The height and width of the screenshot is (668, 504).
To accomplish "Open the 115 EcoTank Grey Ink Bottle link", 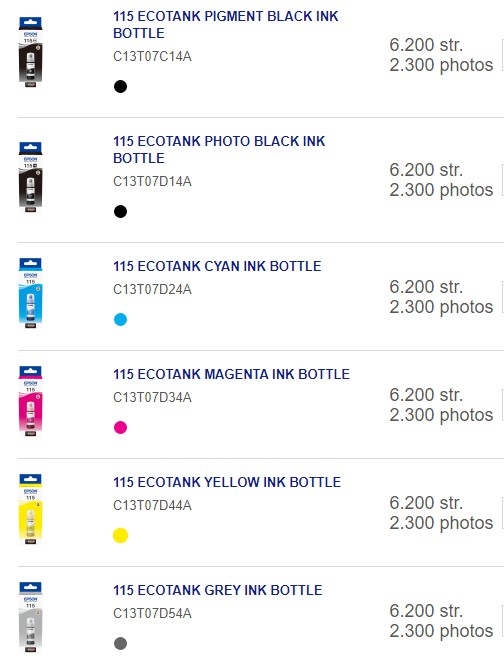I will click(217, 590).
